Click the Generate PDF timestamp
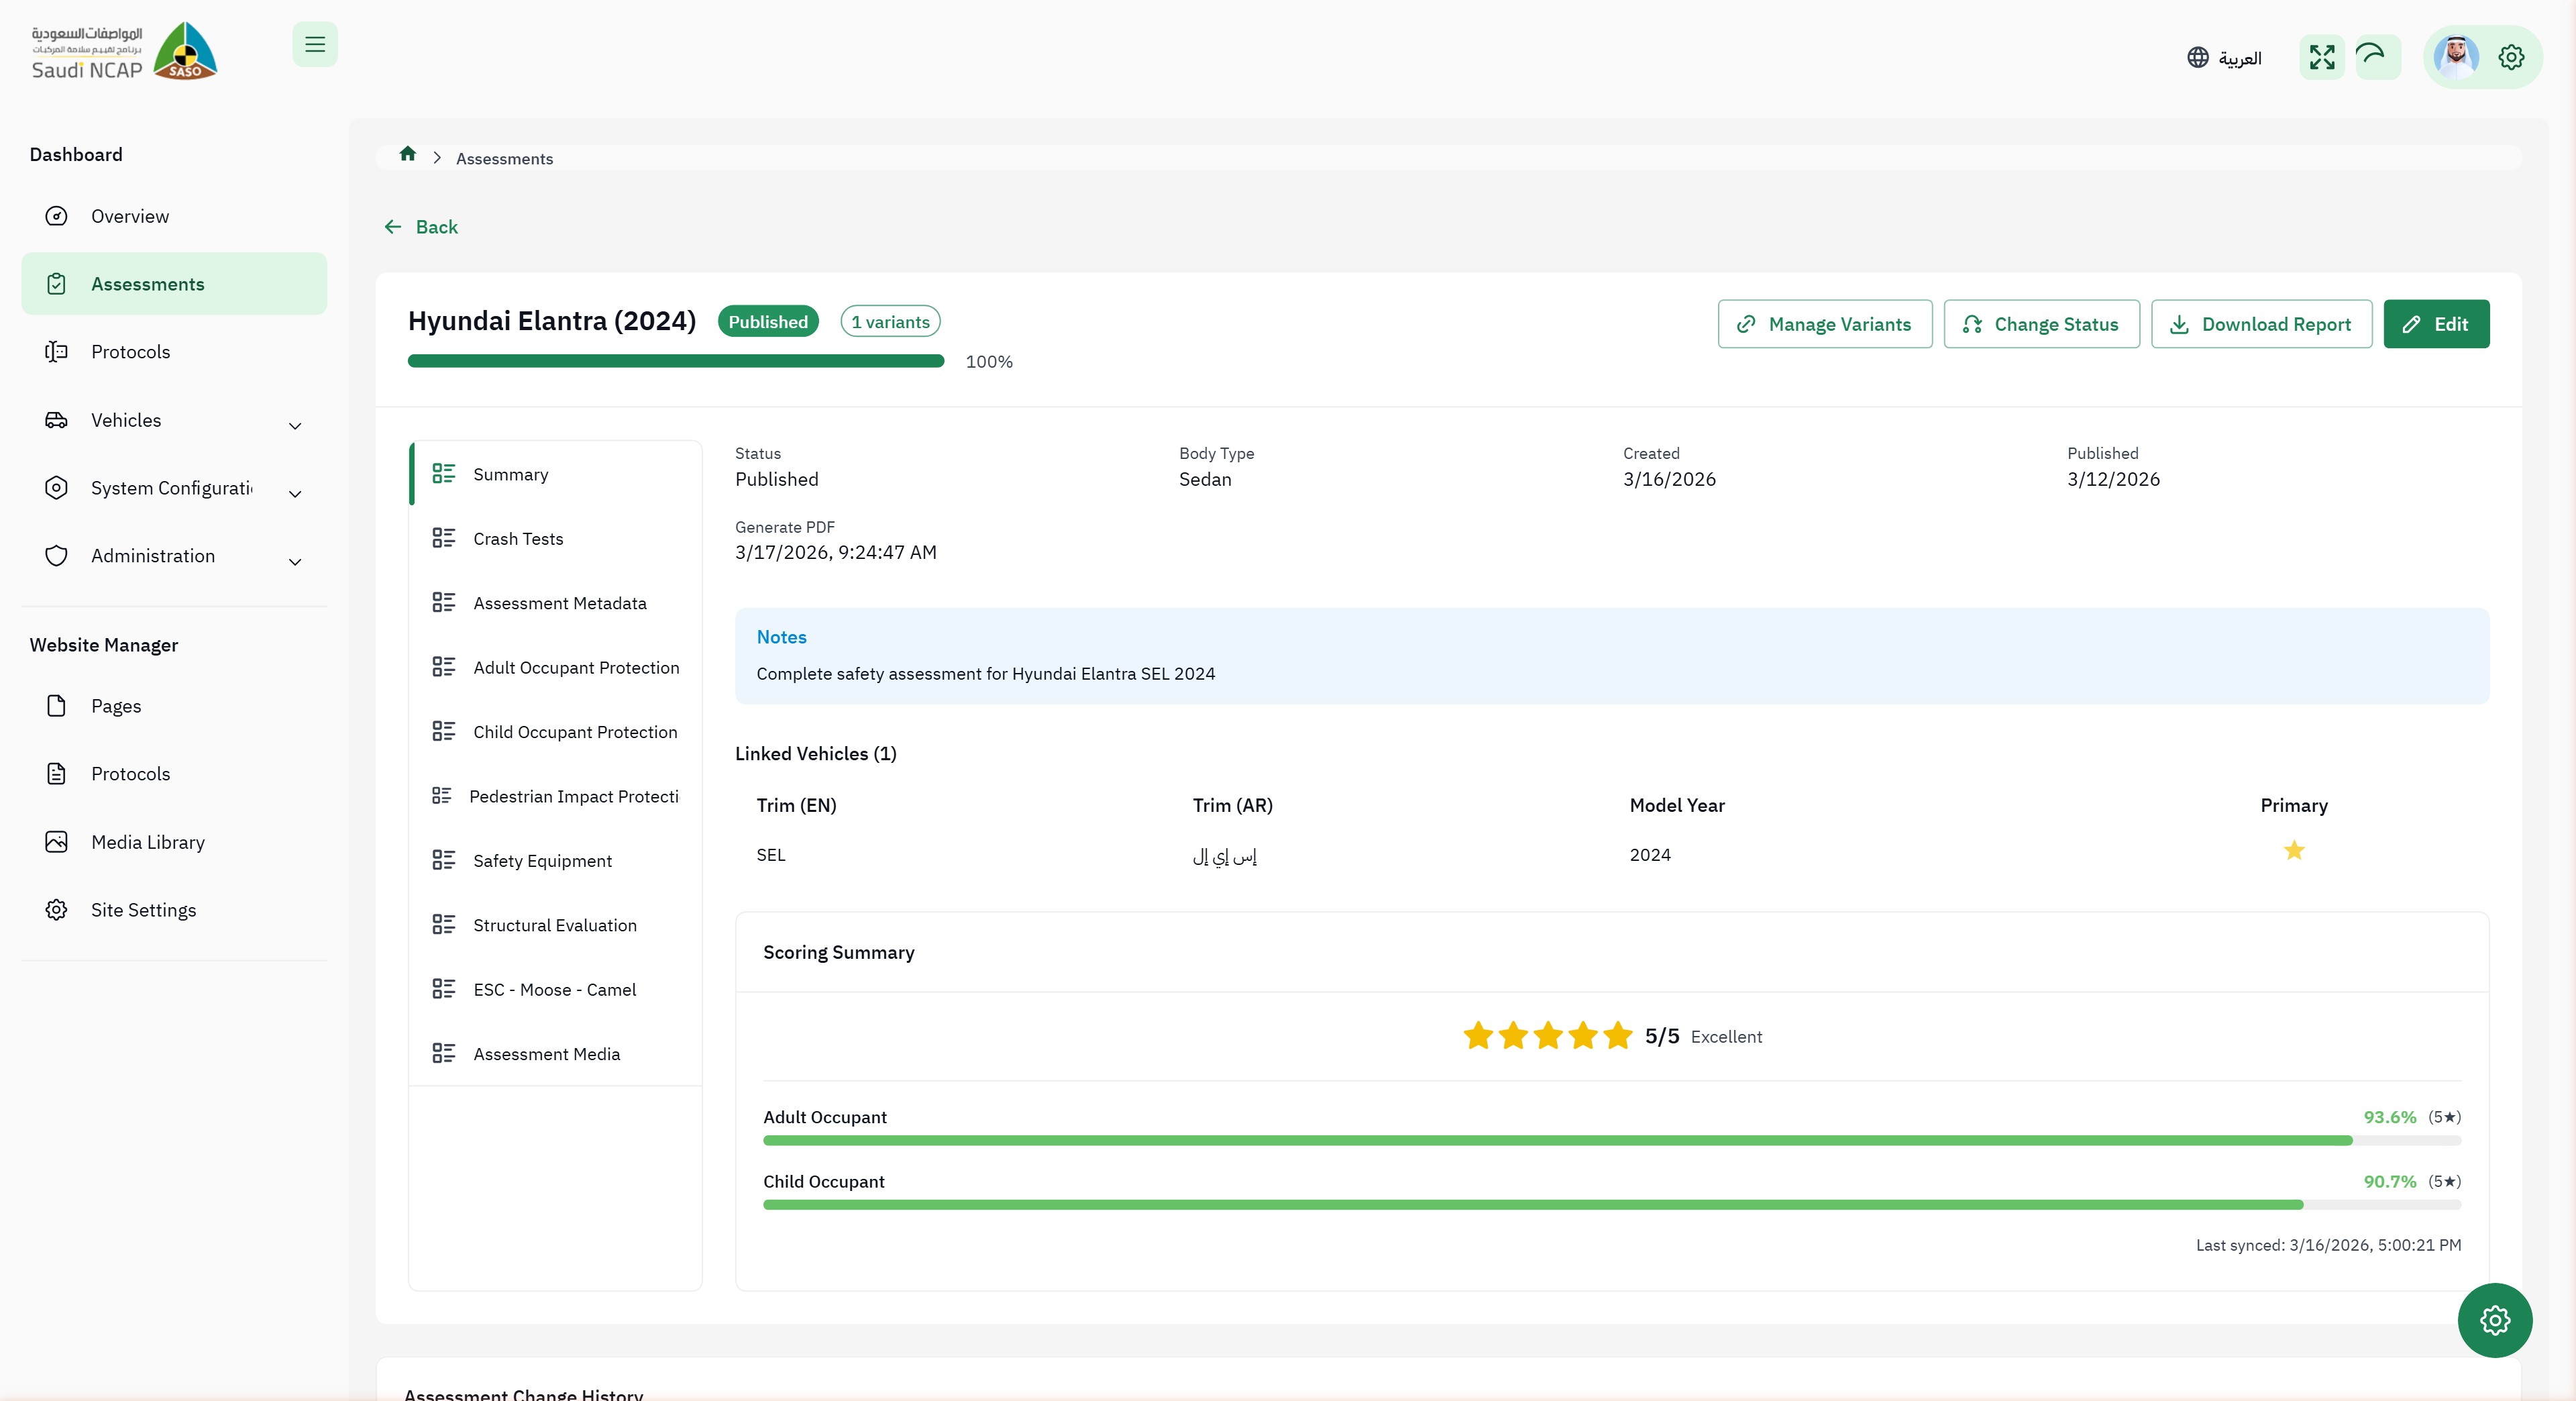The image size is (2576, 1401). (x=836, y=552)
